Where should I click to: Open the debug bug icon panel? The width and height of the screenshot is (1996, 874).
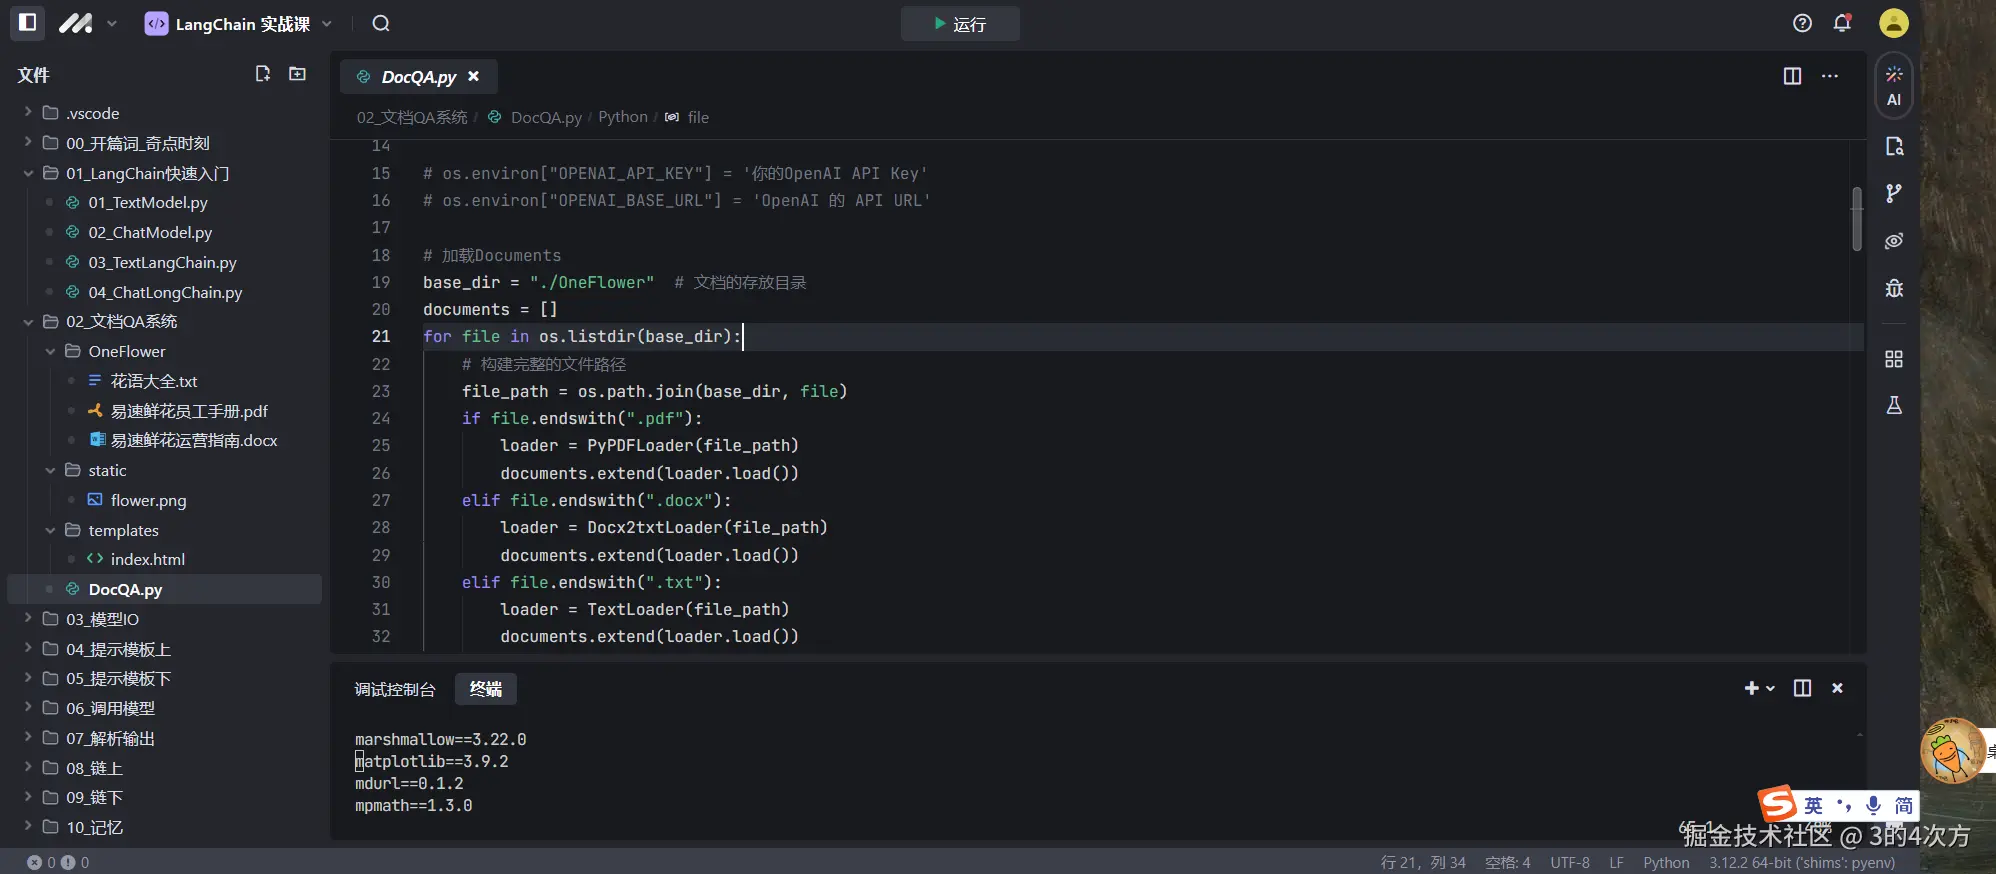(x=1893, y=288)
